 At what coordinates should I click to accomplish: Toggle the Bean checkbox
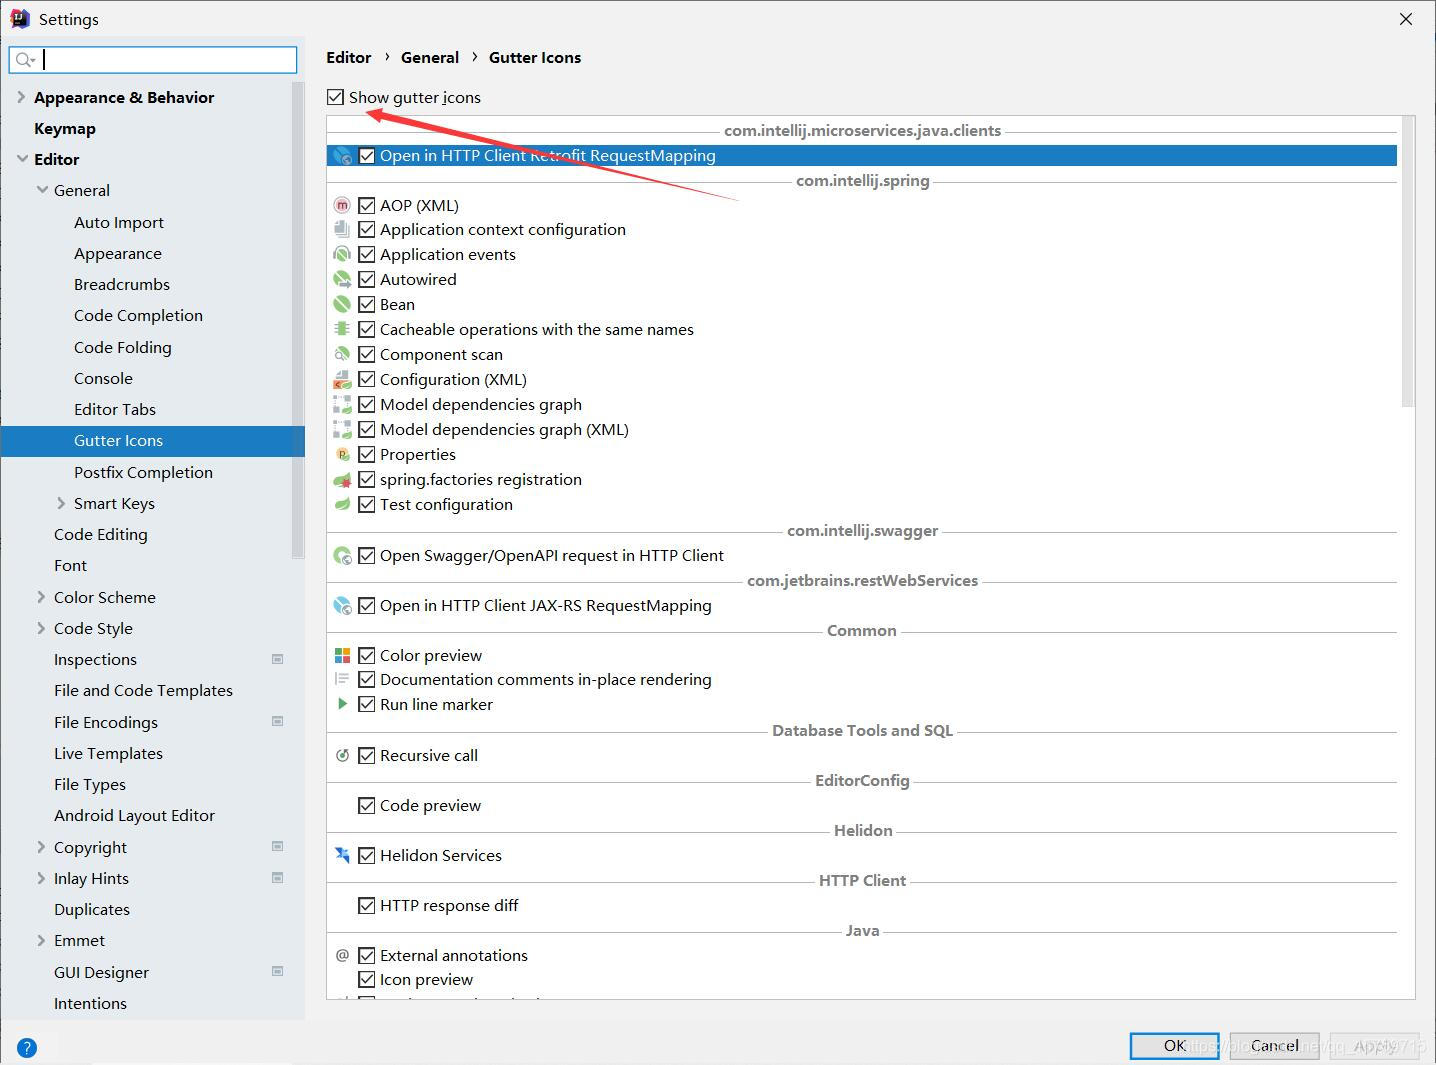(367, 304)
